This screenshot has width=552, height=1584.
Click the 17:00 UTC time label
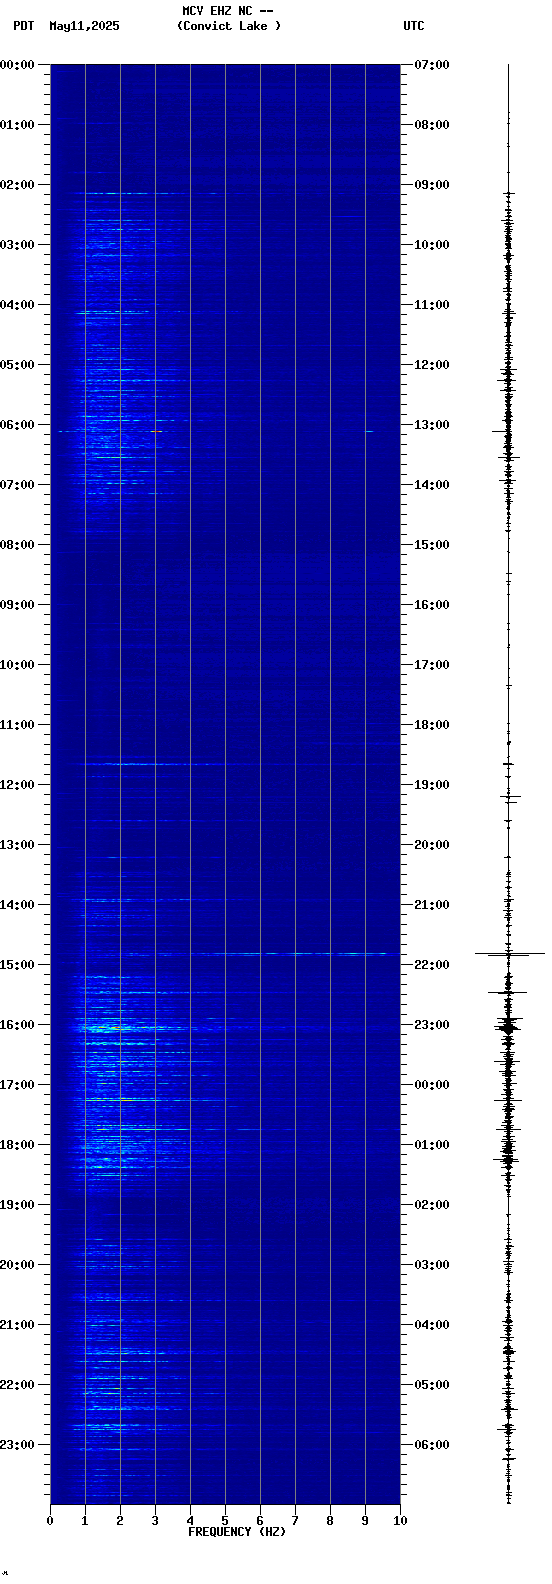(432, 665)
